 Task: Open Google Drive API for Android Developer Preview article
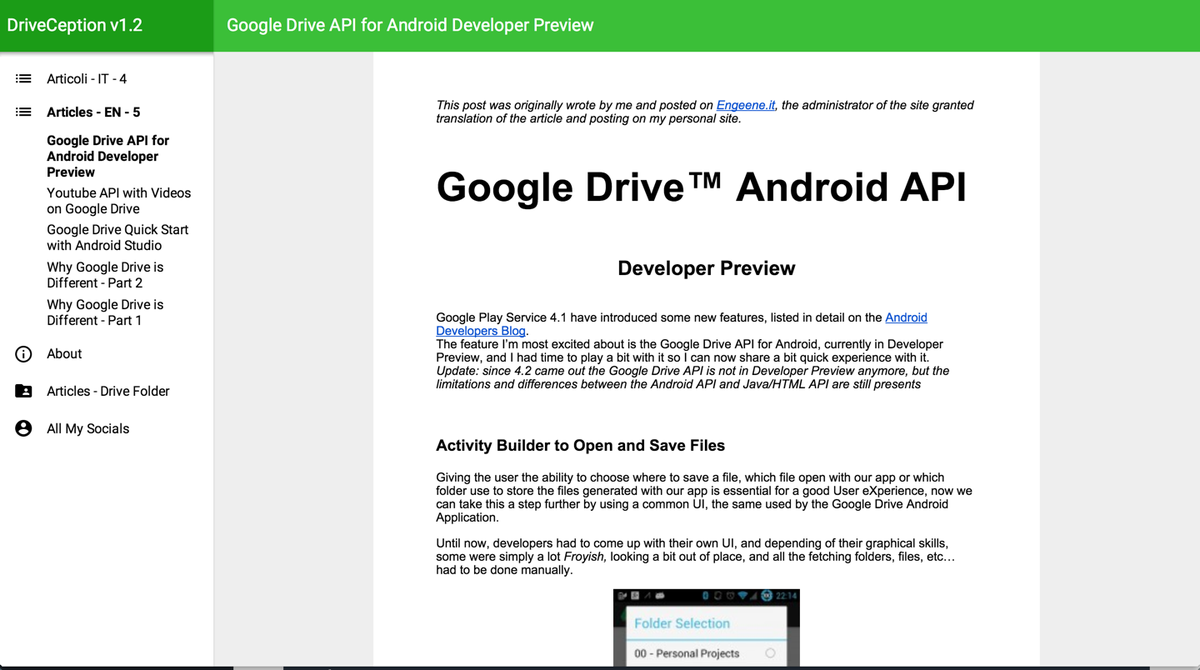coord(108,156)
